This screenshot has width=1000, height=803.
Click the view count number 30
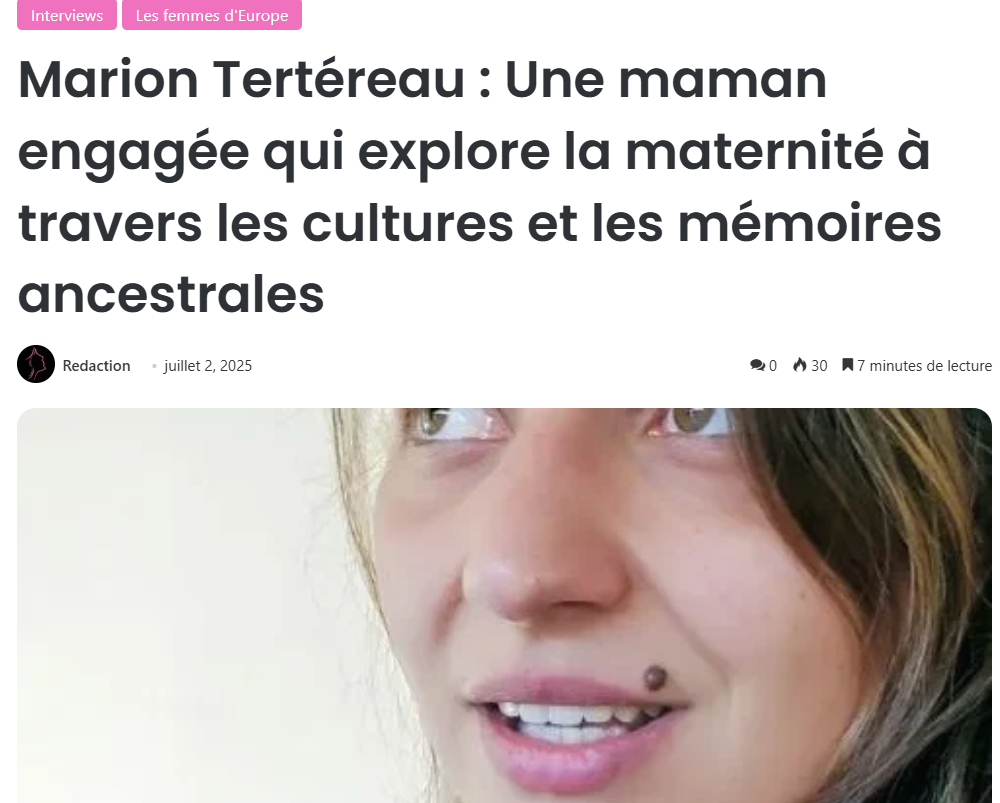pos(819,365)
